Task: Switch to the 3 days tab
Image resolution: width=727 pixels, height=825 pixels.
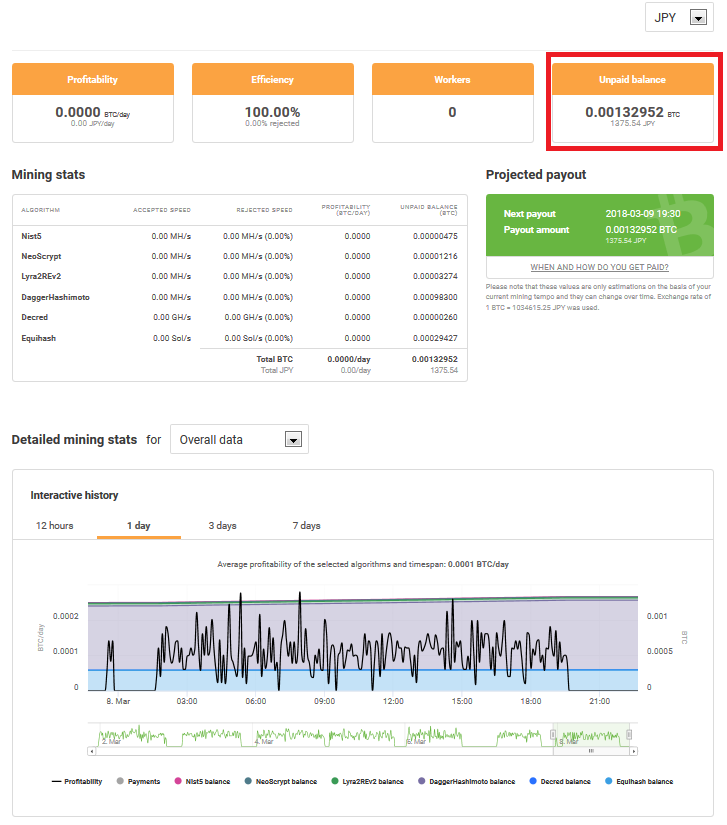Action: pos(223,526)
